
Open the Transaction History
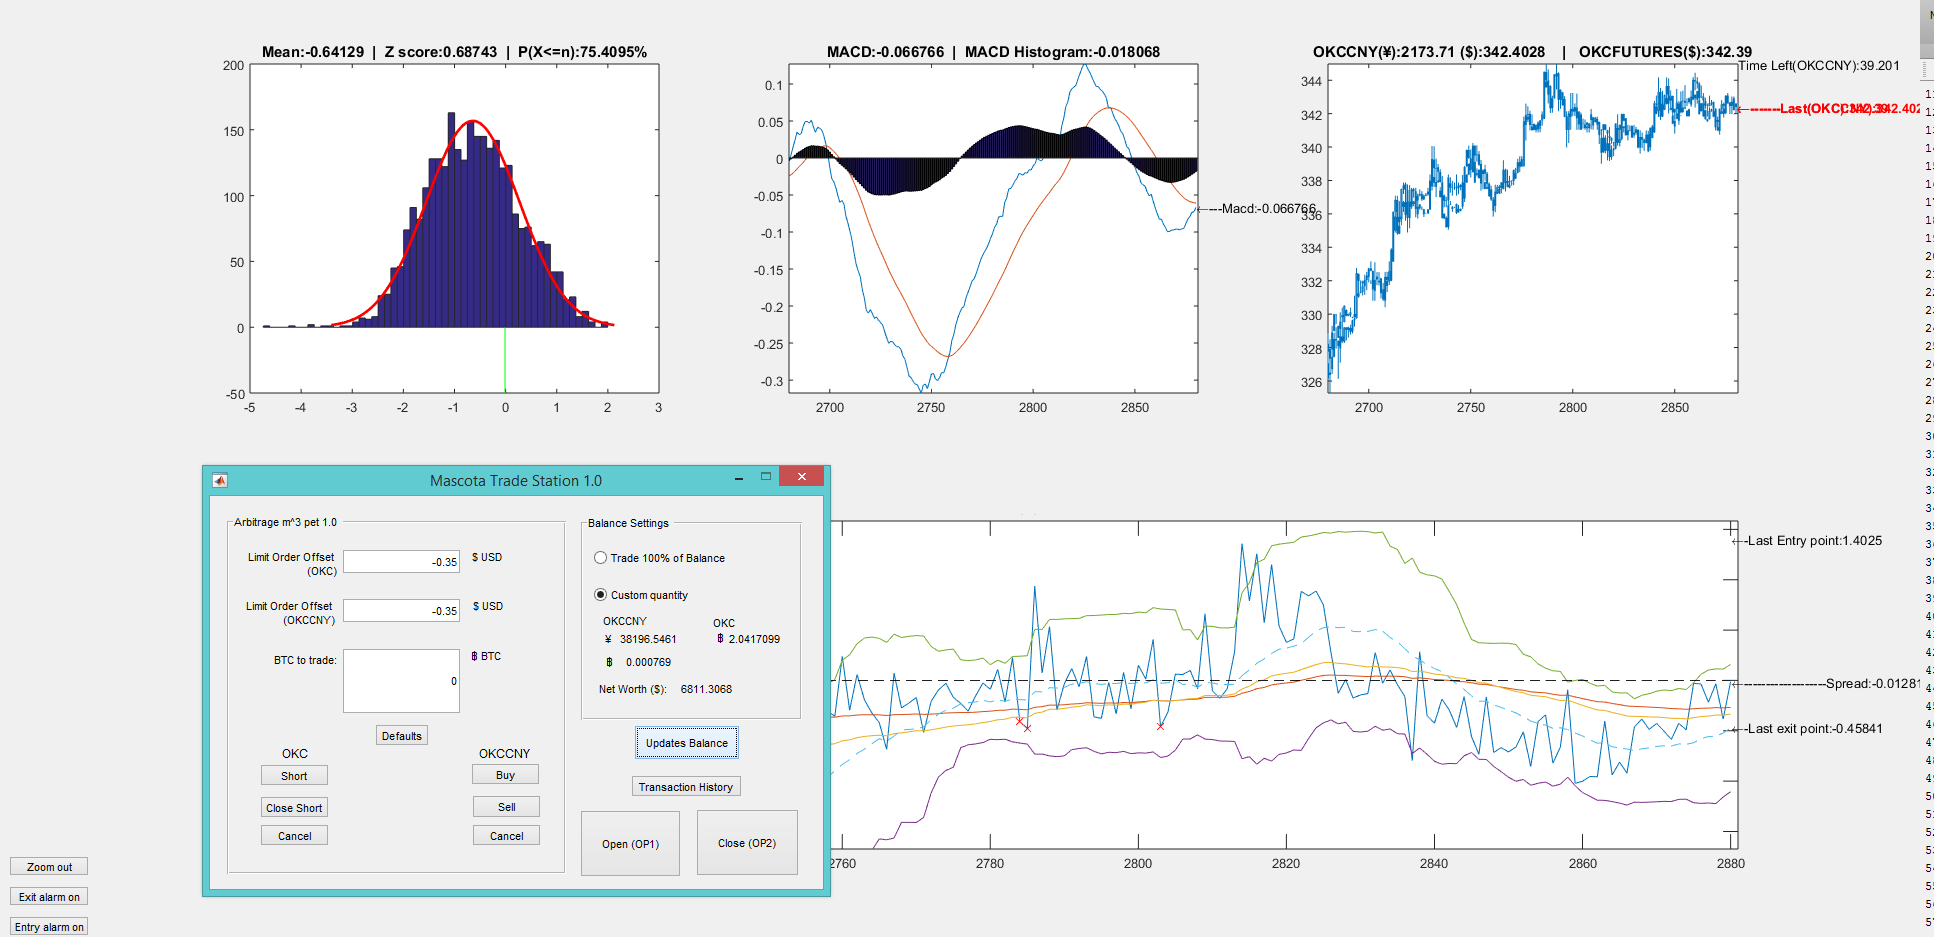pos(686,786)
